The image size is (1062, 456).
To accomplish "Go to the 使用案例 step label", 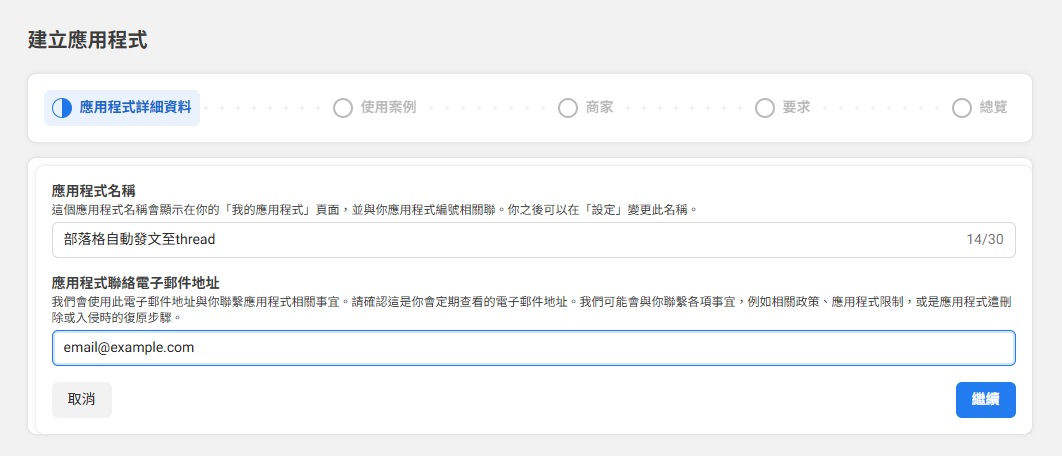I will [x=388, y=107].
